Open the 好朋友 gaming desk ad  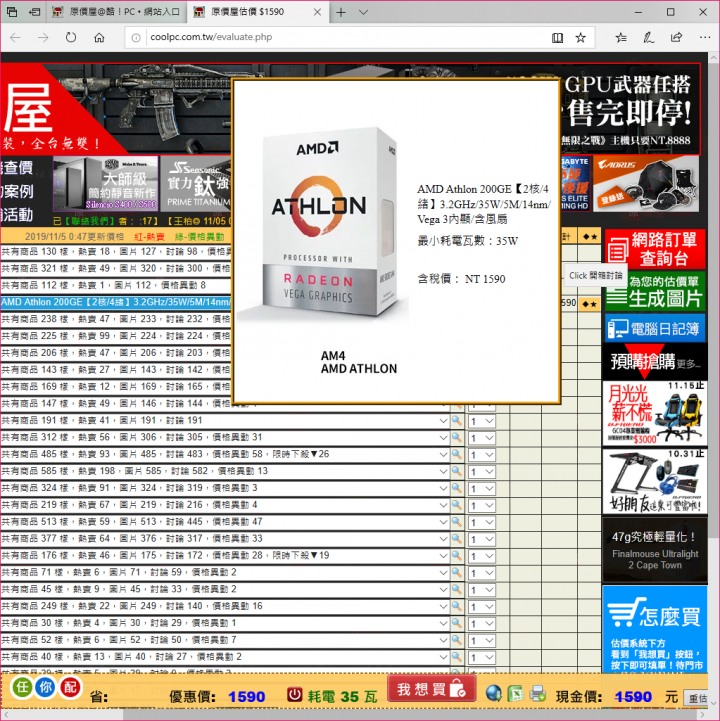[655, 482]
